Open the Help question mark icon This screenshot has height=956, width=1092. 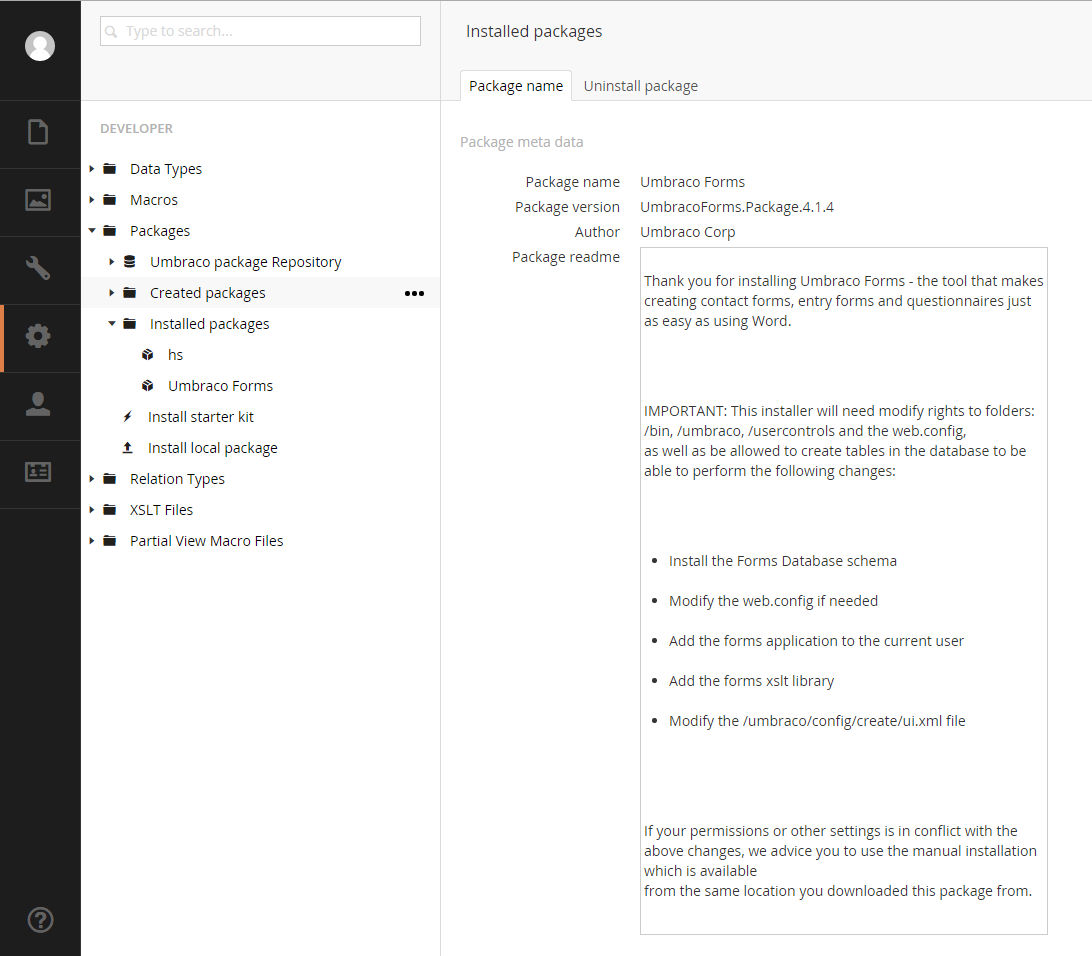click(x=40, y=920)
